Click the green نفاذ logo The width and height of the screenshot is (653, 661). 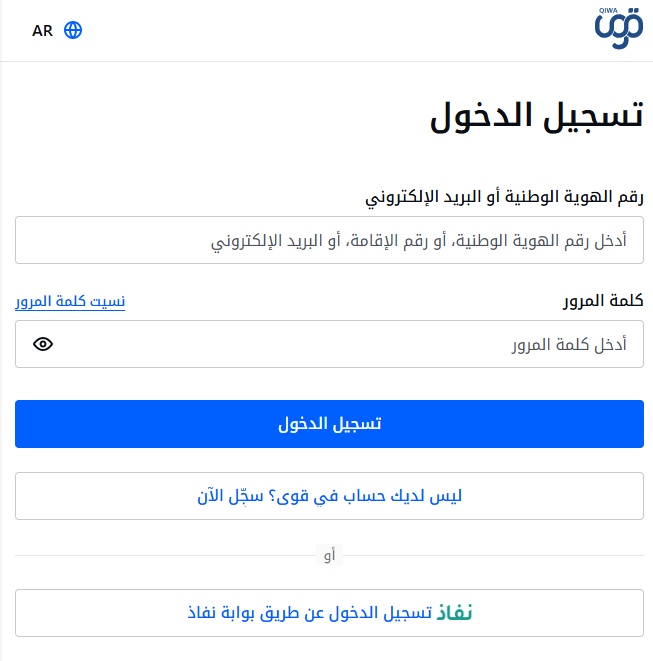coord(454,613)
